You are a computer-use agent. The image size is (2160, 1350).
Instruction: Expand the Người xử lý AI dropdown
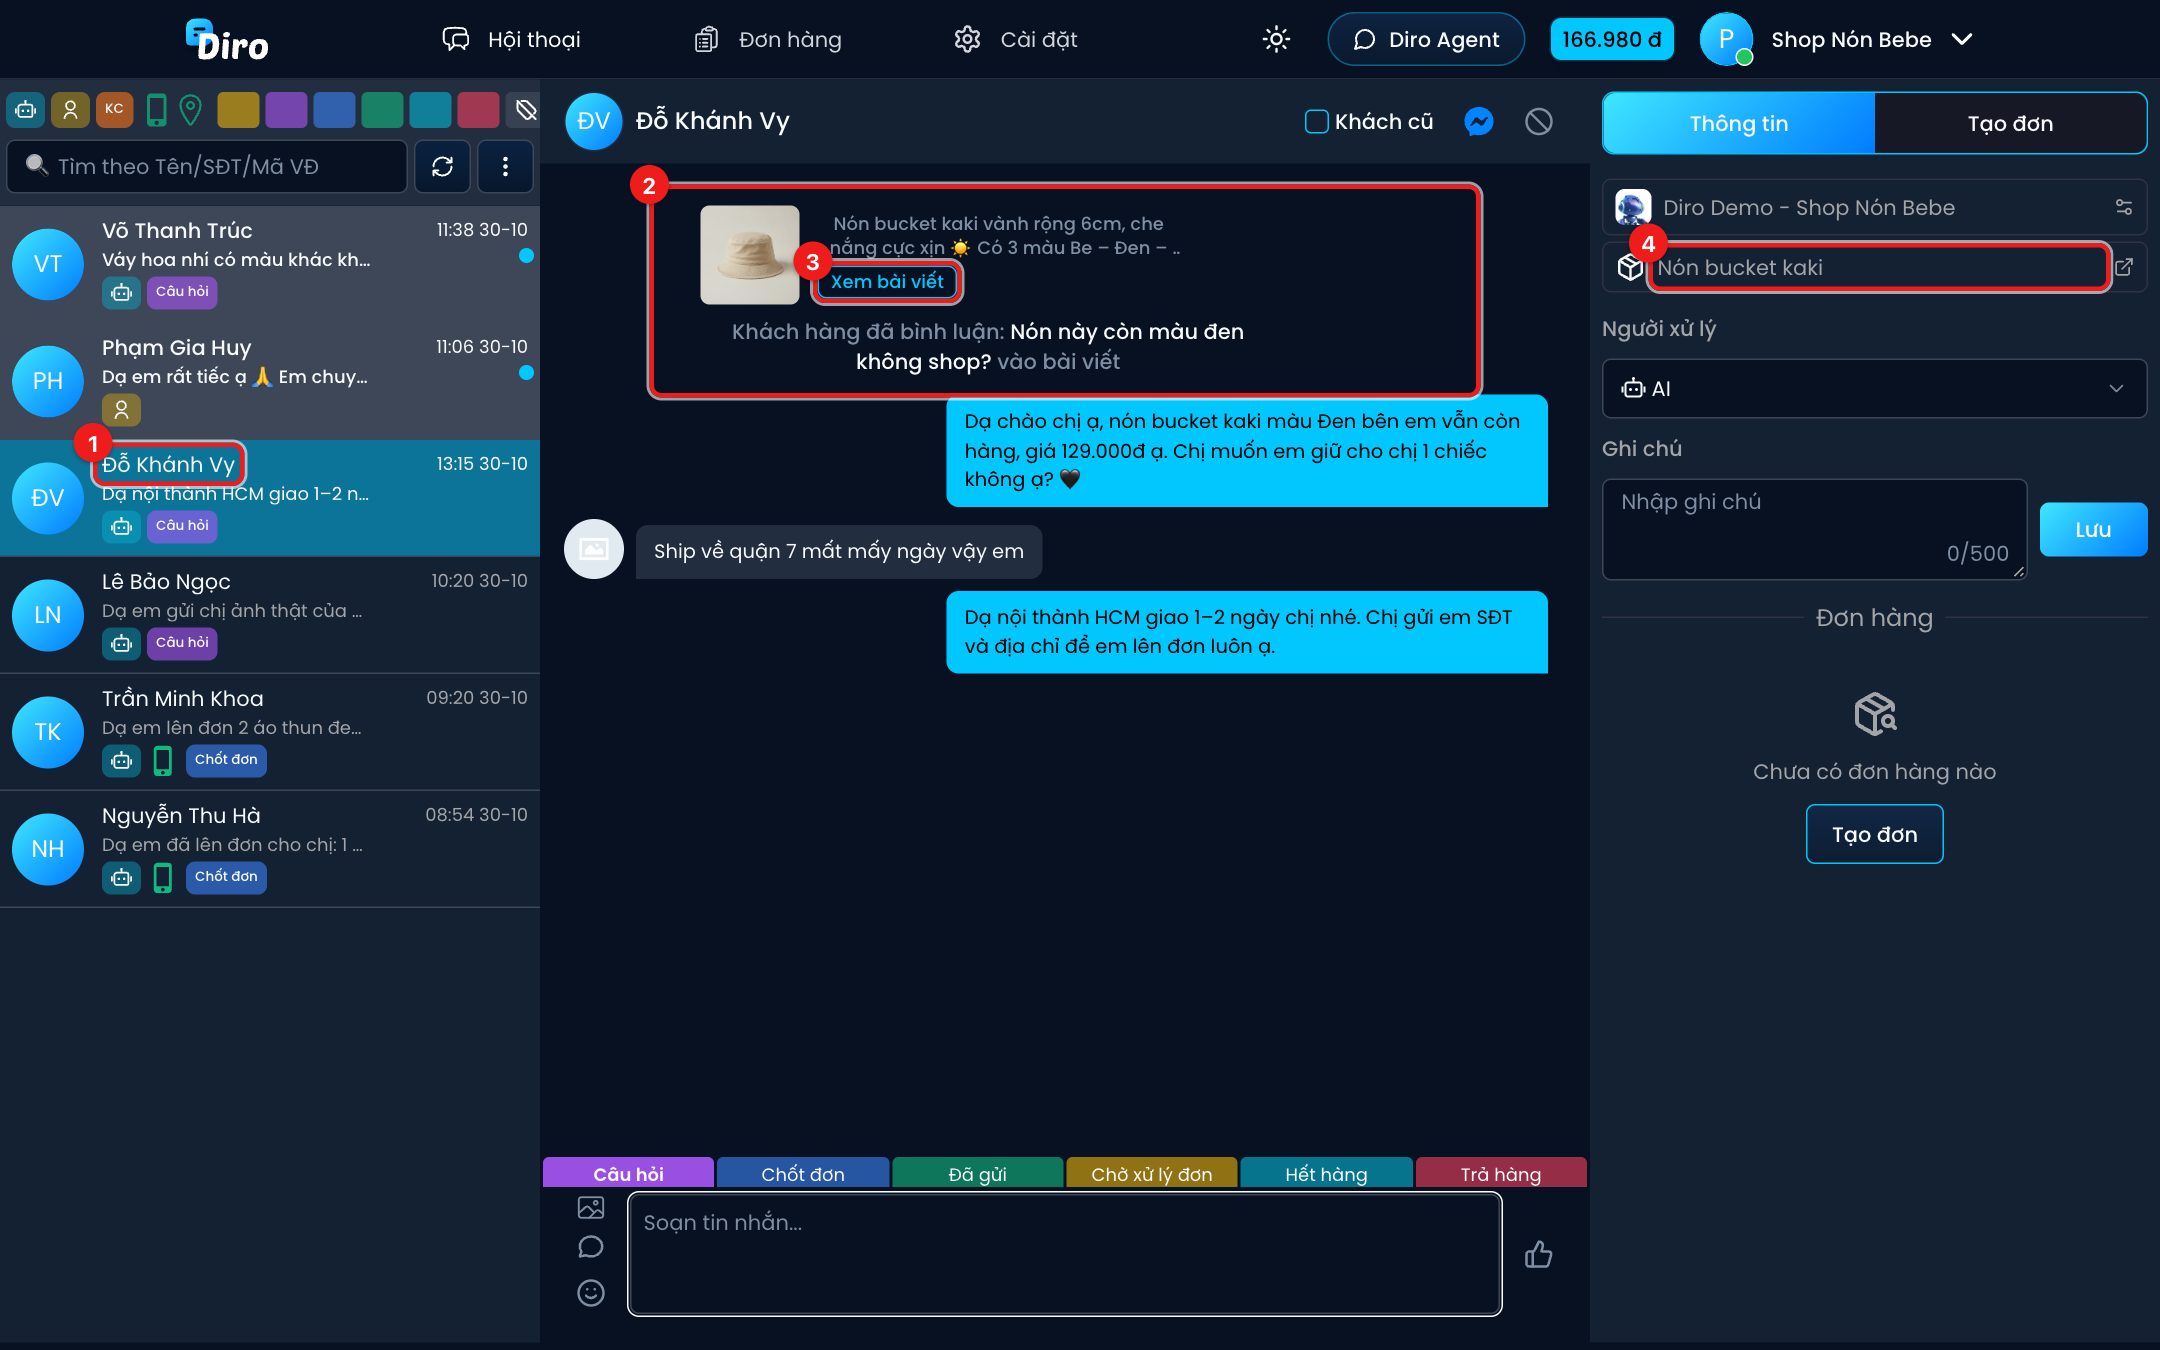point(1874,388)
